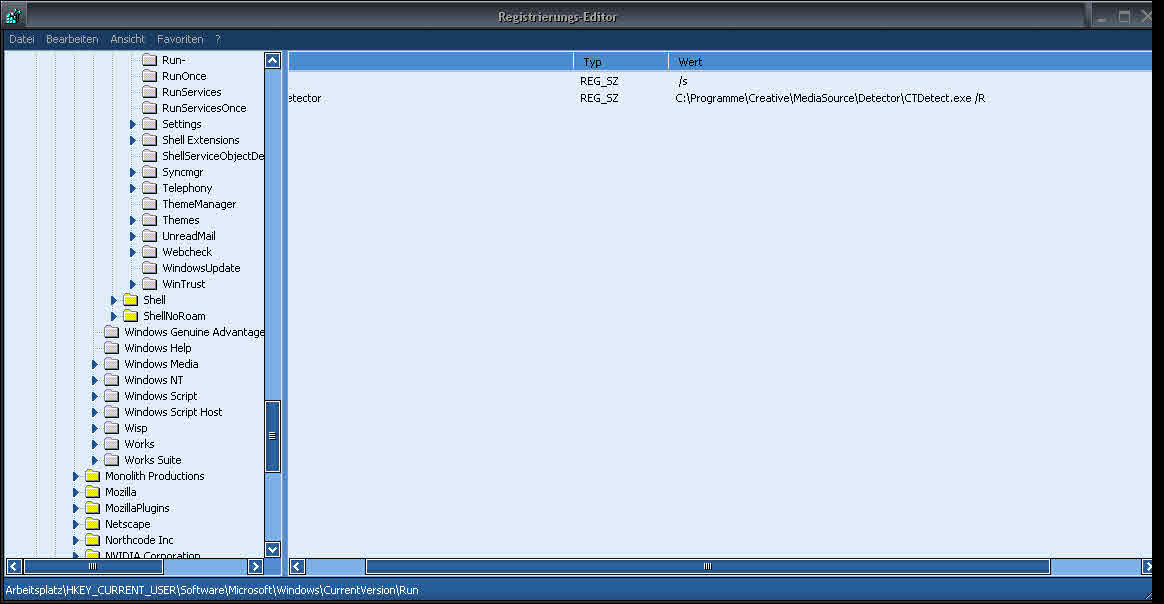Click values pane horizontal scroll left arrow
1164x604 pixels.
(x=297, y=567)
